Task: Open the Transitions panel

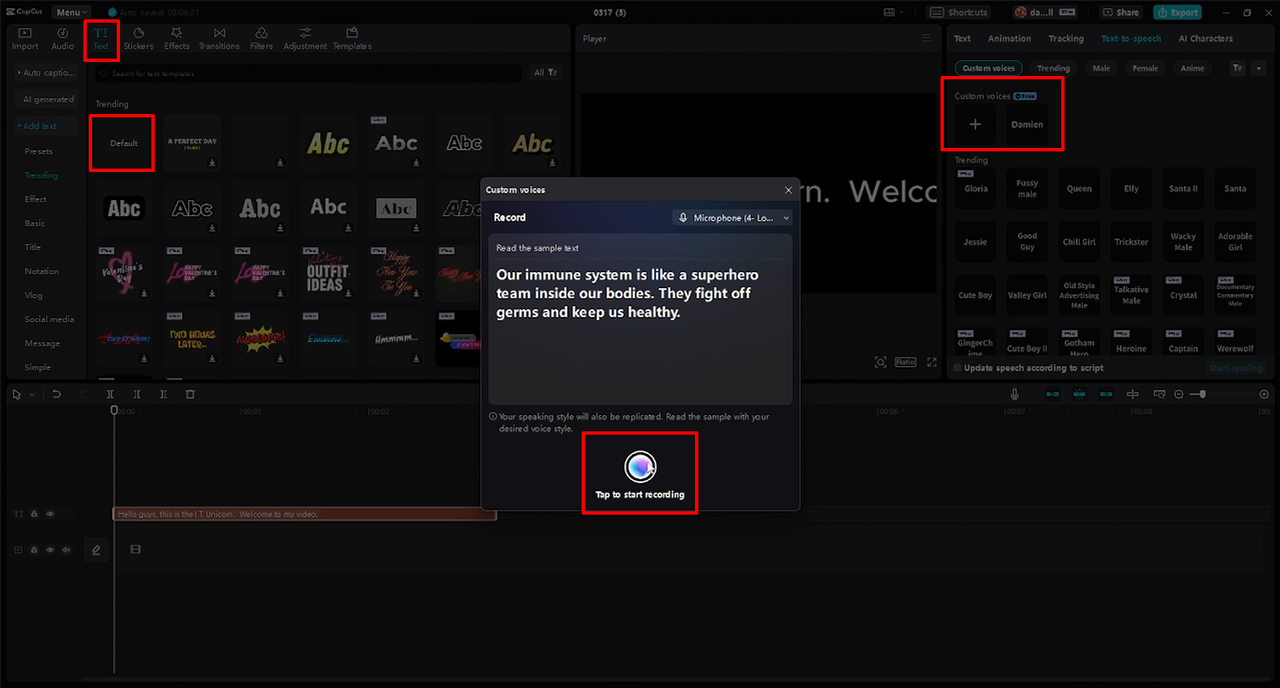Action: pyautogui.click(x=219, y=39)
